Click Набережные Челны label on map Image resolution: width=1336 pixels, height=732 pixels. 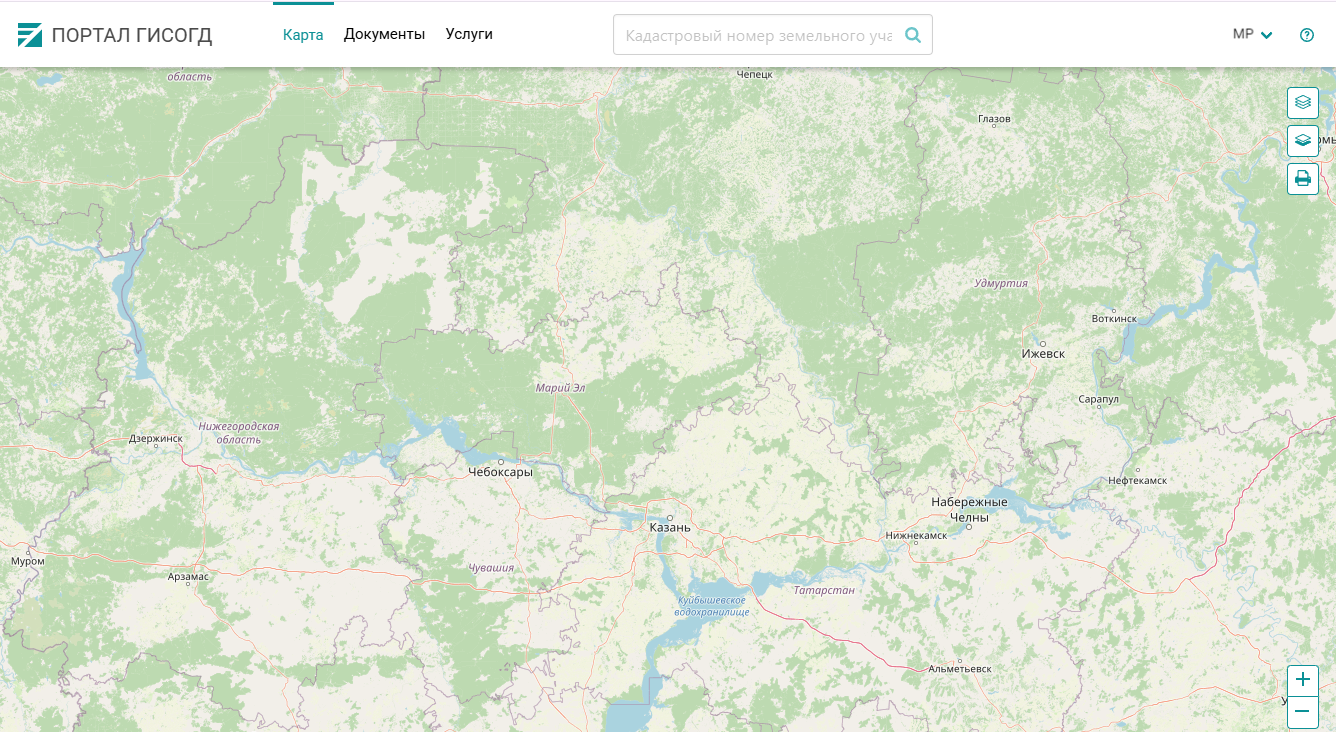pyautogui.click(x=969, y=509)
